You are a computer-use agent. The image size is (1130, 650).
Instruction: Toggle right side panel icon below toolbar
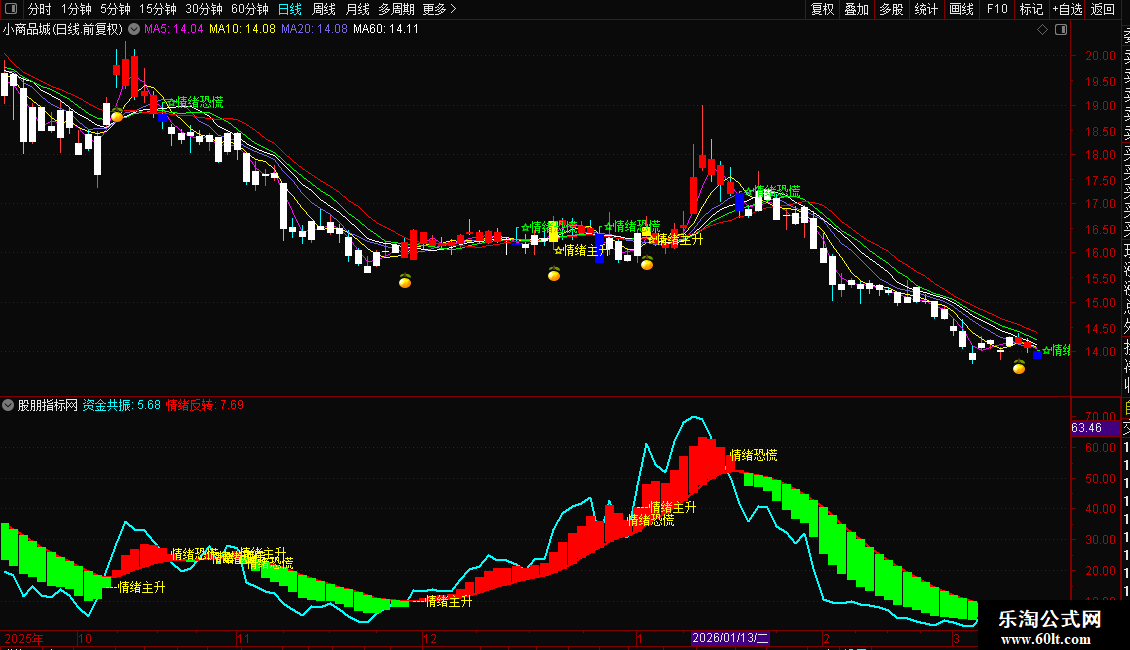pos(1061,30)
